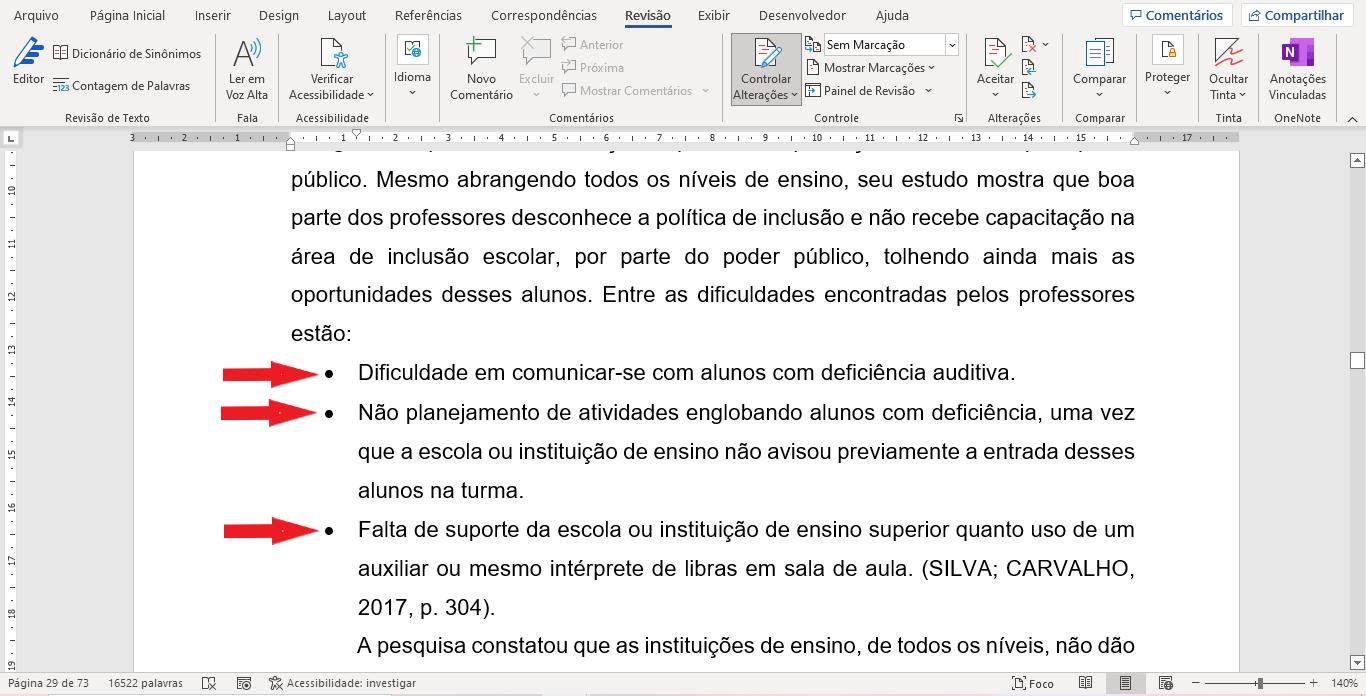Click first-line indent marker on ruler
This screenshot has height=696, width=1366.
coord(357,134)
